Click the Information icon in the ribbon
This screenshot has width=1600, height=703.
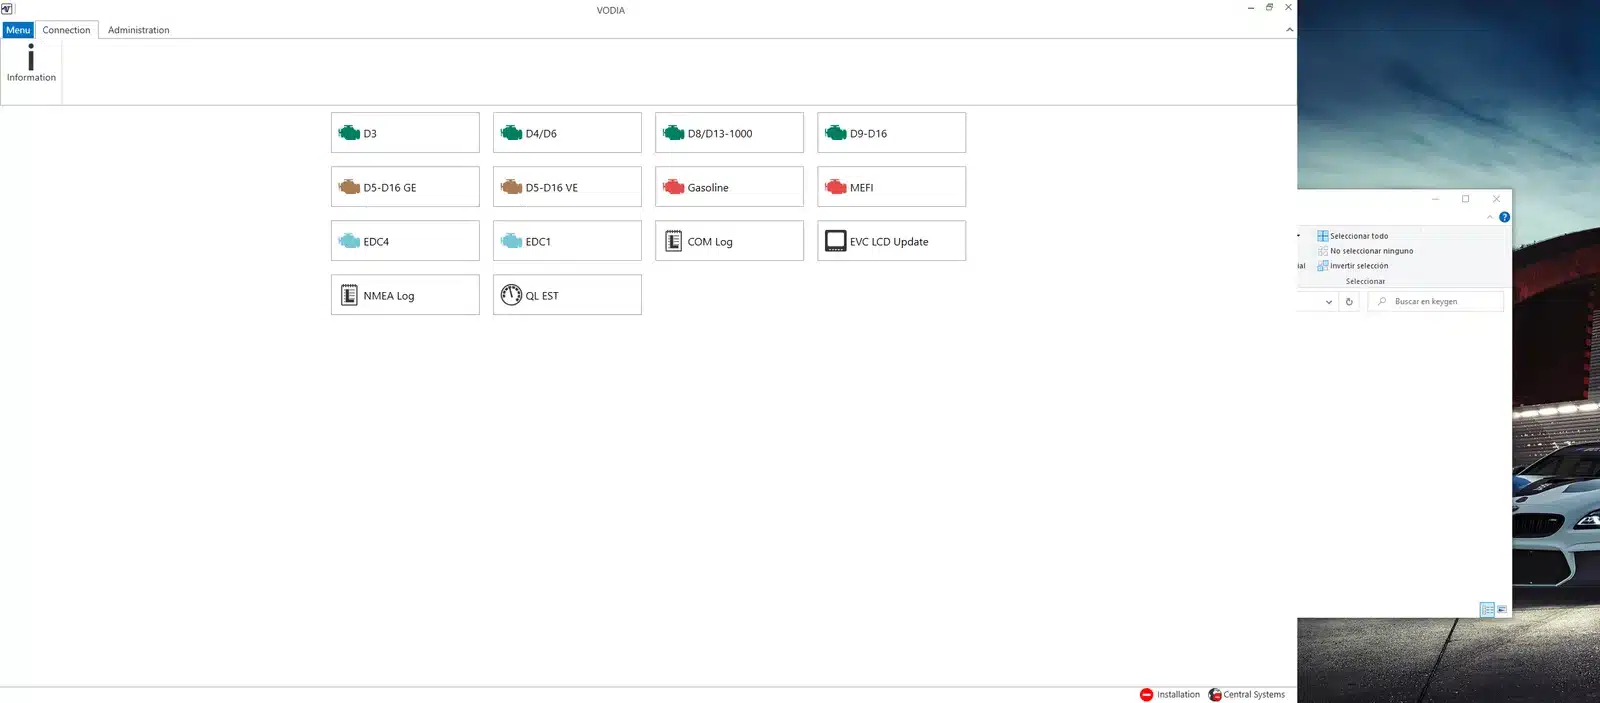31,63
